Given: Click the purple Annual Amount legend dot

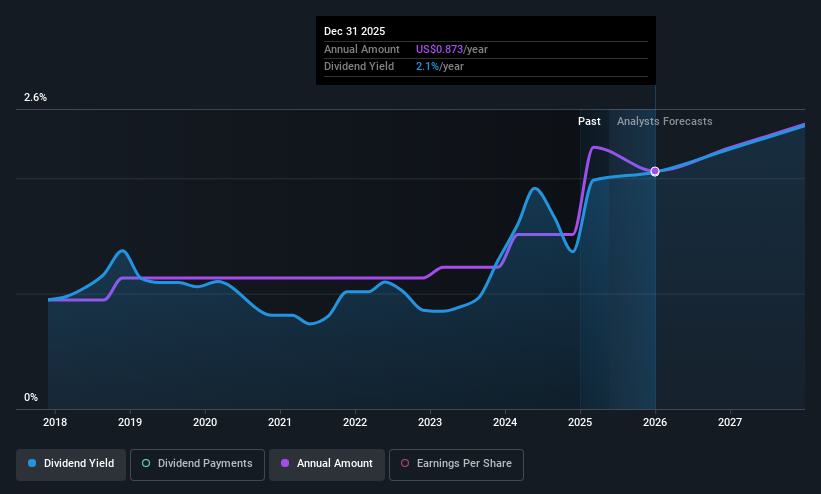Looking at the screenshot, I should tap(285, 464).
